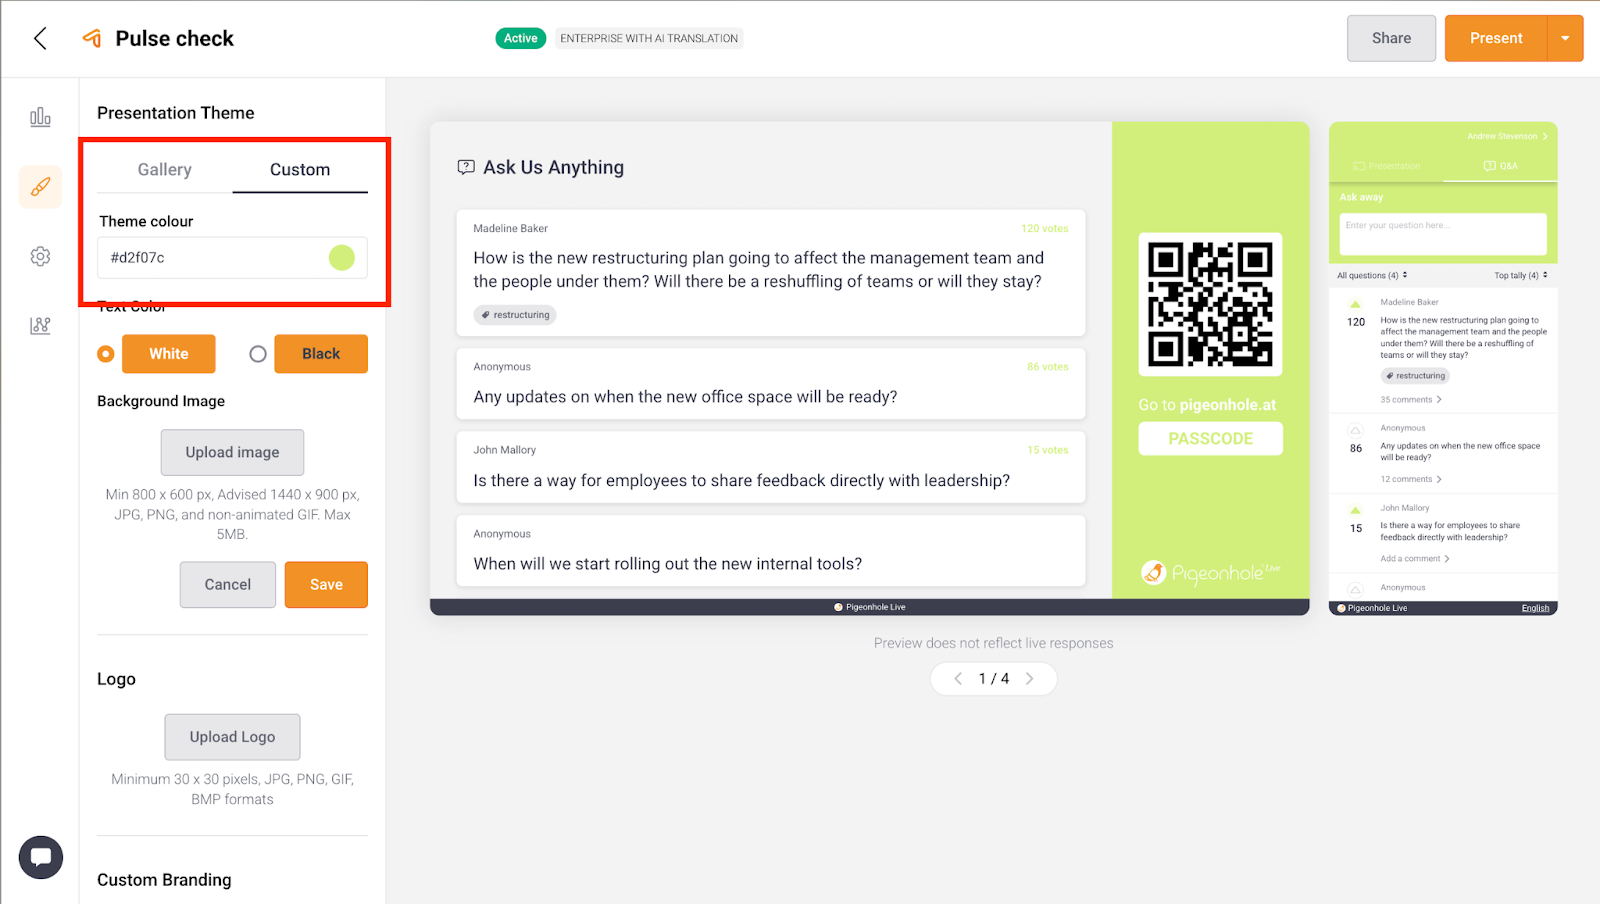1600x904 pixels.
Task: Select the Black text color radio button
Action: (x=258, y=354)
